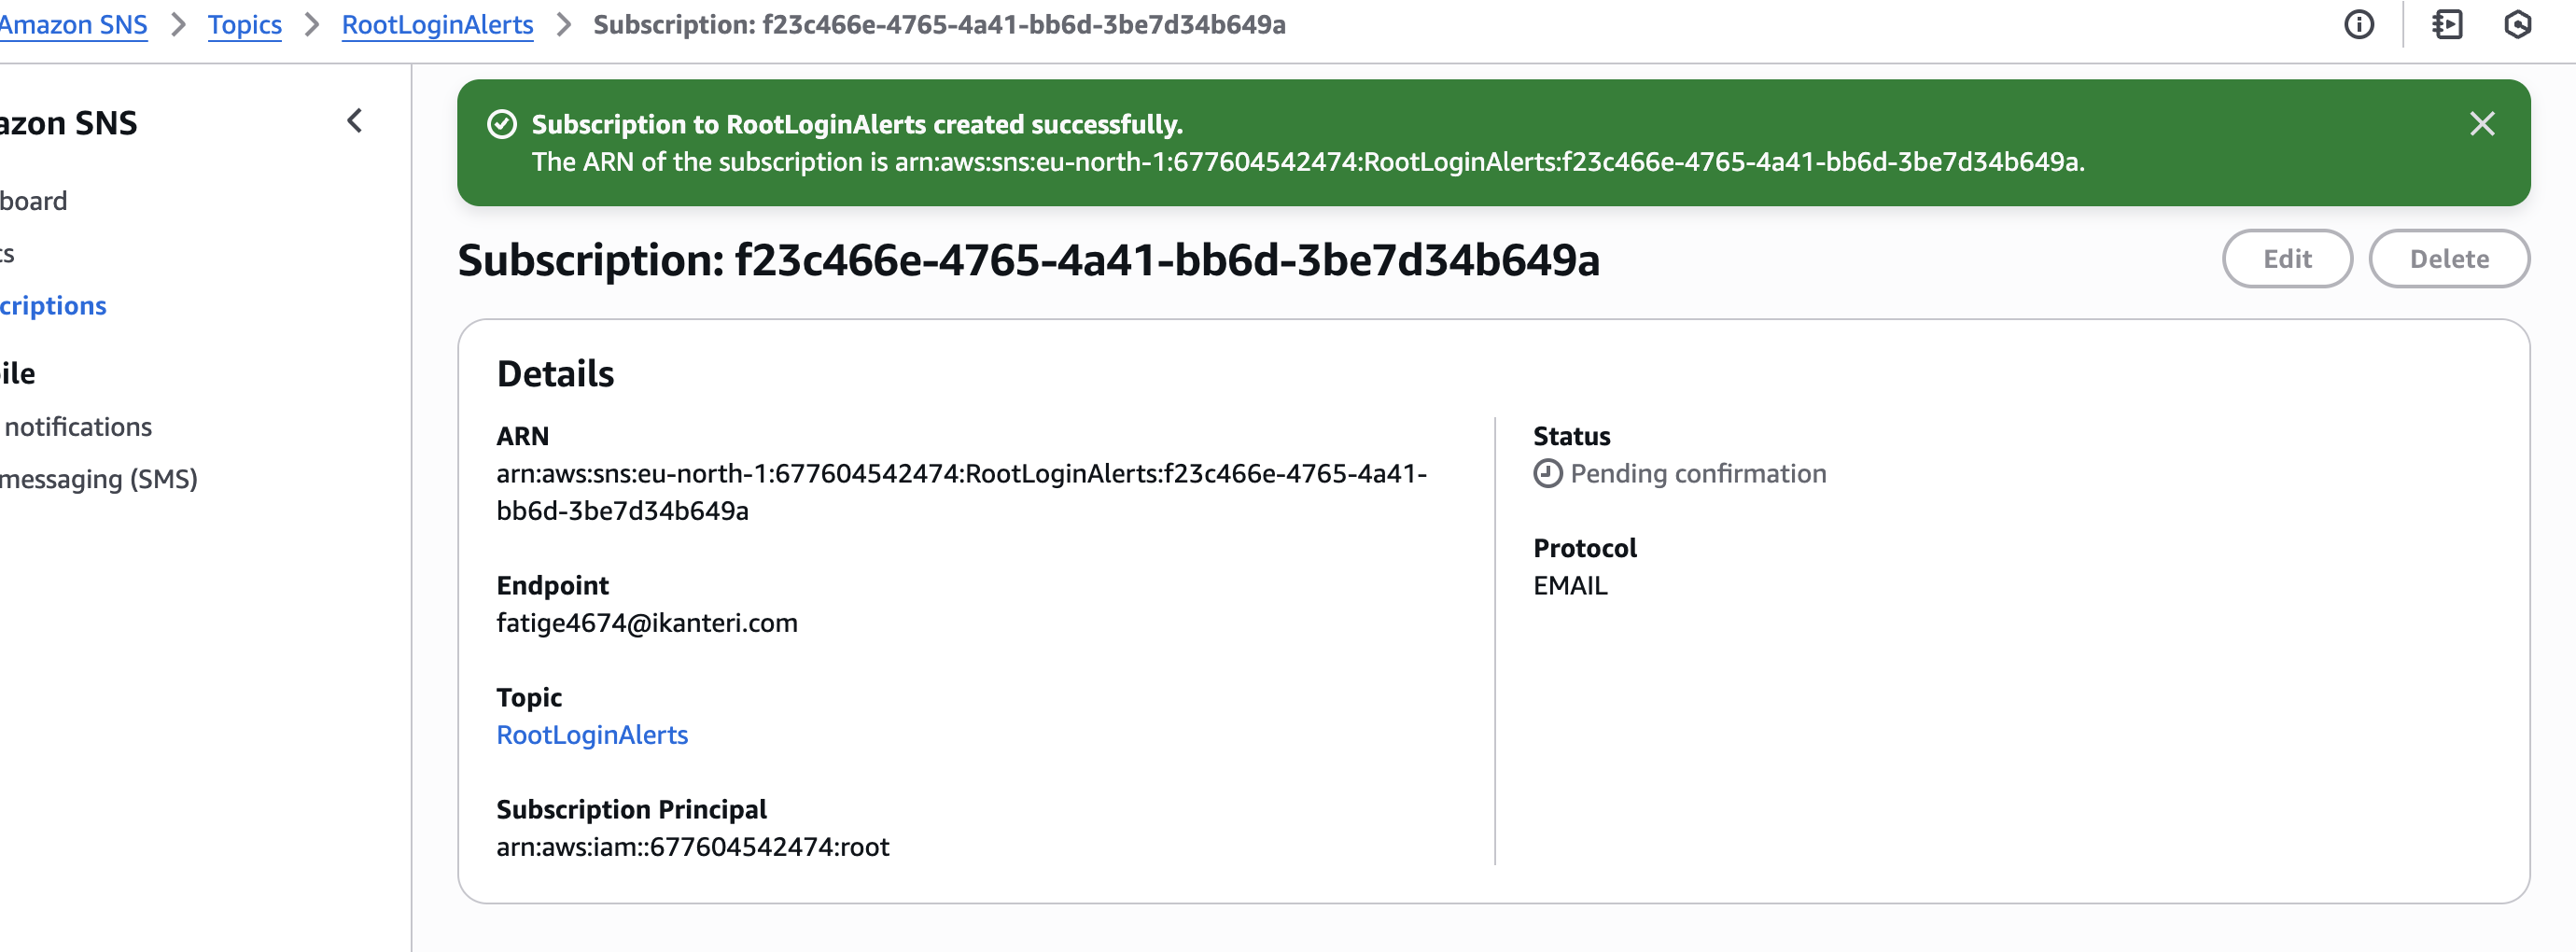Open the info panel icon

2358,24
